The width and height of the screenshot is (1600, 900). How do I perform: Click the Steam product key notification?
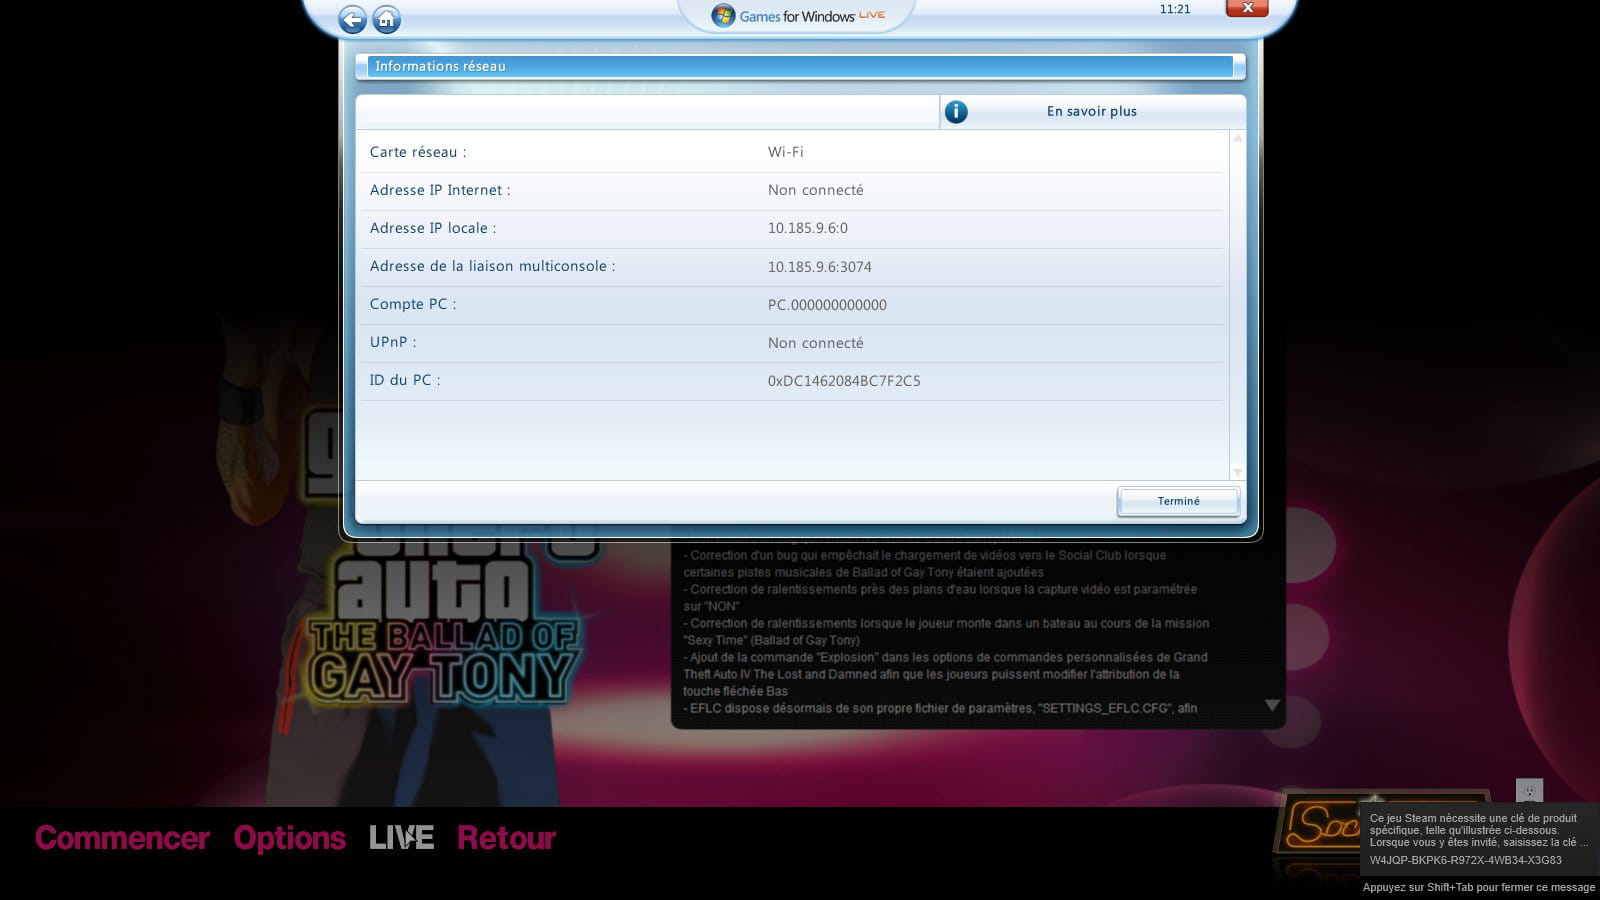(1478, 838)
